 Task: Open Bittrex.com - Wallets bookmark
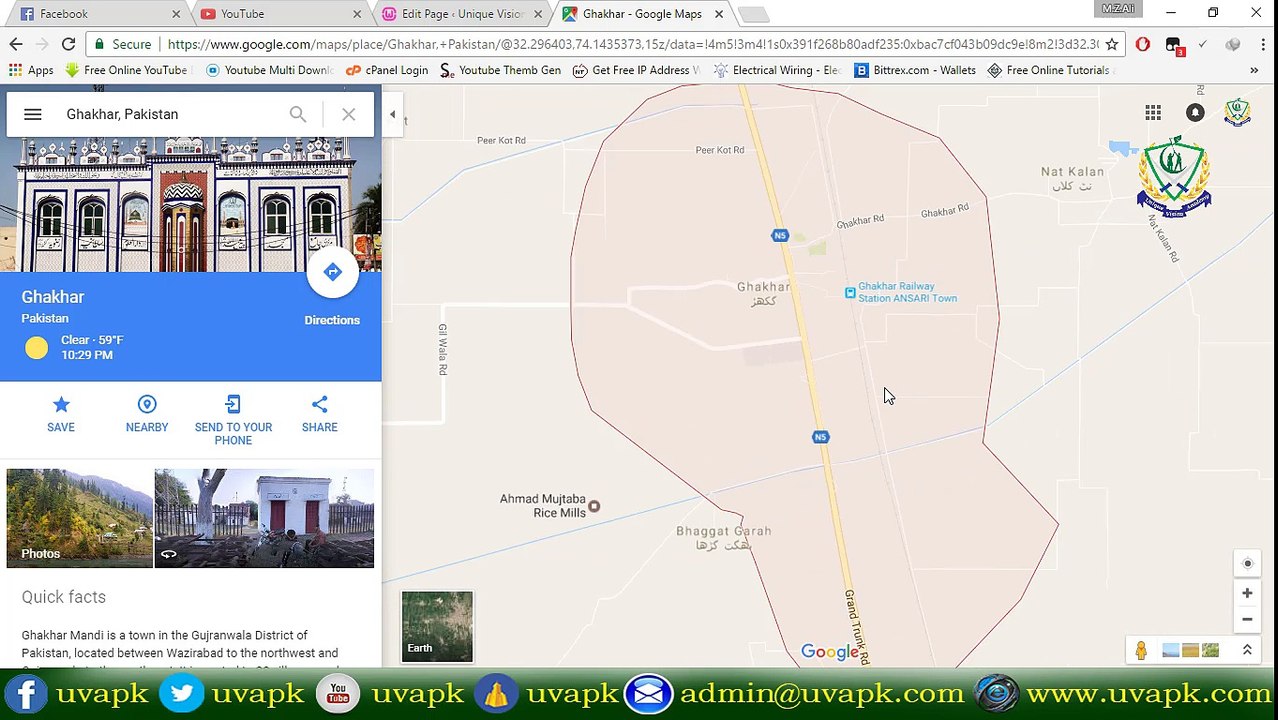click(915, 70)
